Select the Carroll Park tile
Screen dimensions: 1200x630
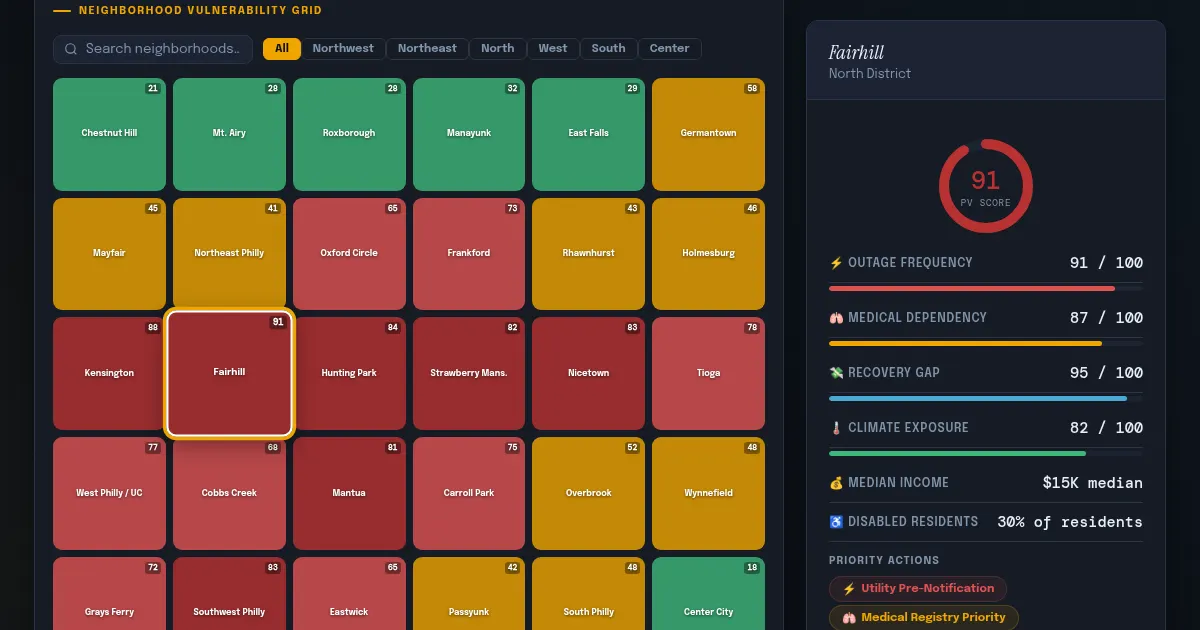[x=469, y=494]
